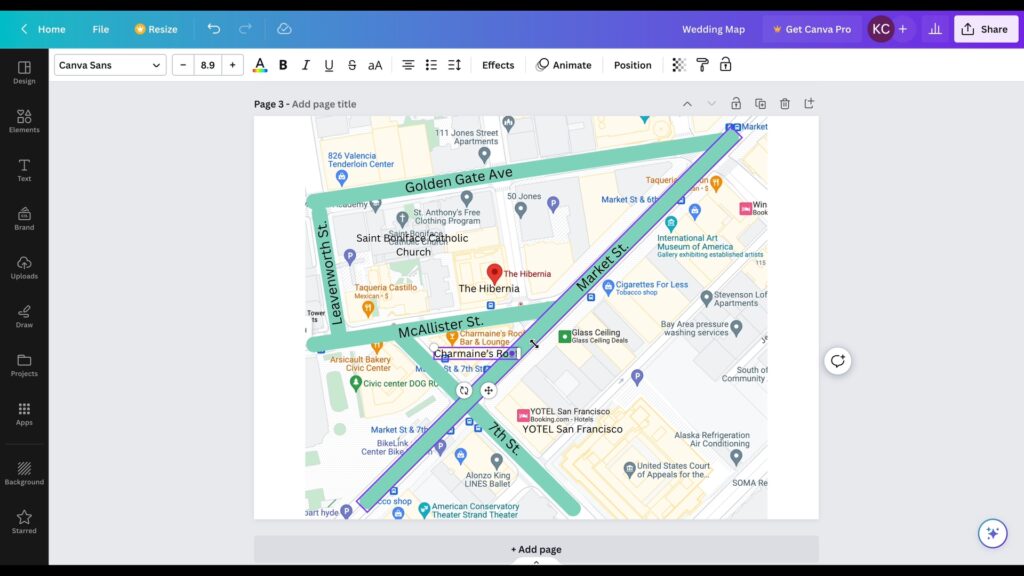Toggle strikethrough formatting
The height and width of the screenshot is (576, 1024).
(352, 65)
